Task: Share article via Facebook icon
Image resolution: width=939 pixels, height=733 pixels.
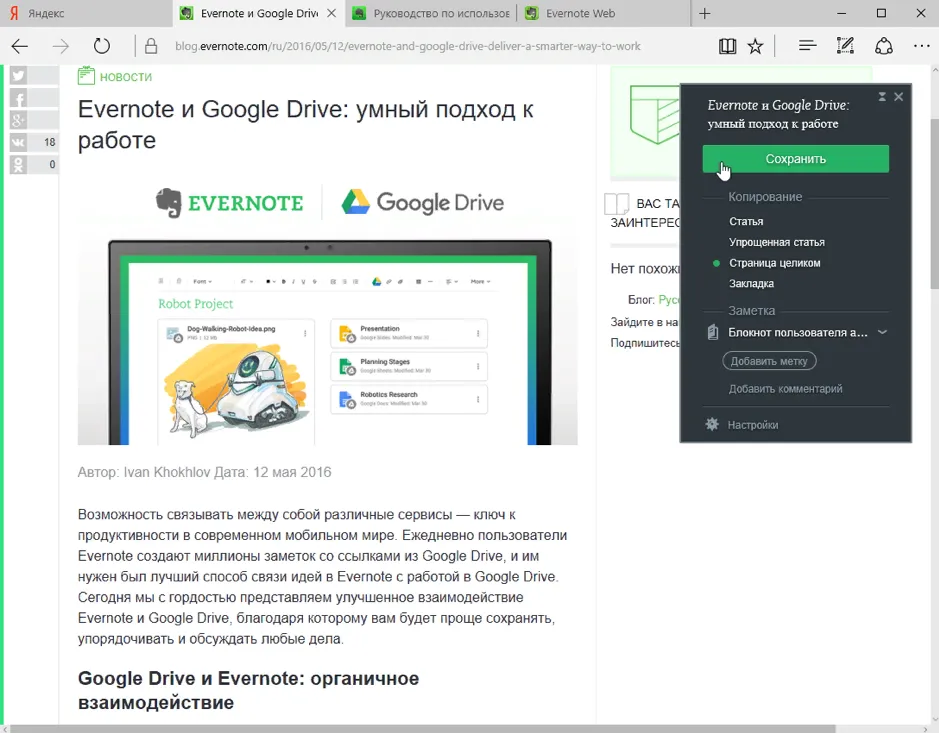Action: pyautogui.click(x=19, y=98)
